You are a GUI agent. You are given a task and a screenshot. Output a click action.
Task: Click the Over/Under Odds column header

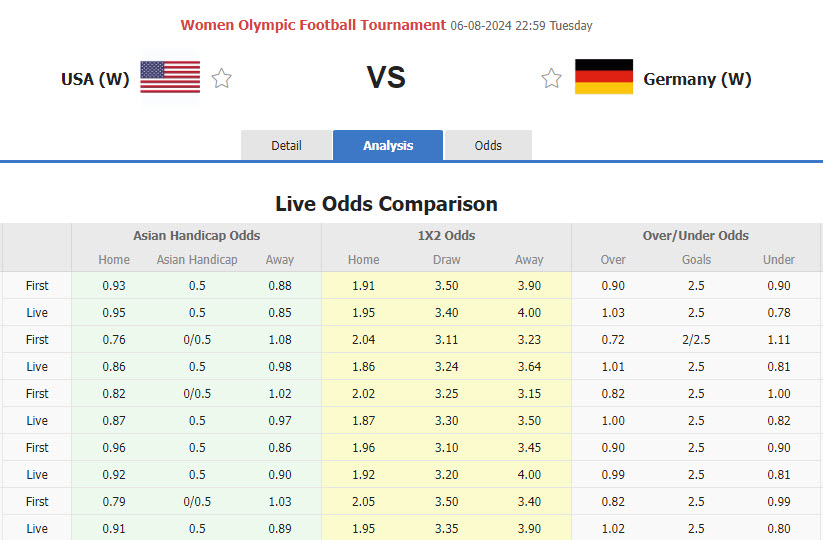click(696, 236)
